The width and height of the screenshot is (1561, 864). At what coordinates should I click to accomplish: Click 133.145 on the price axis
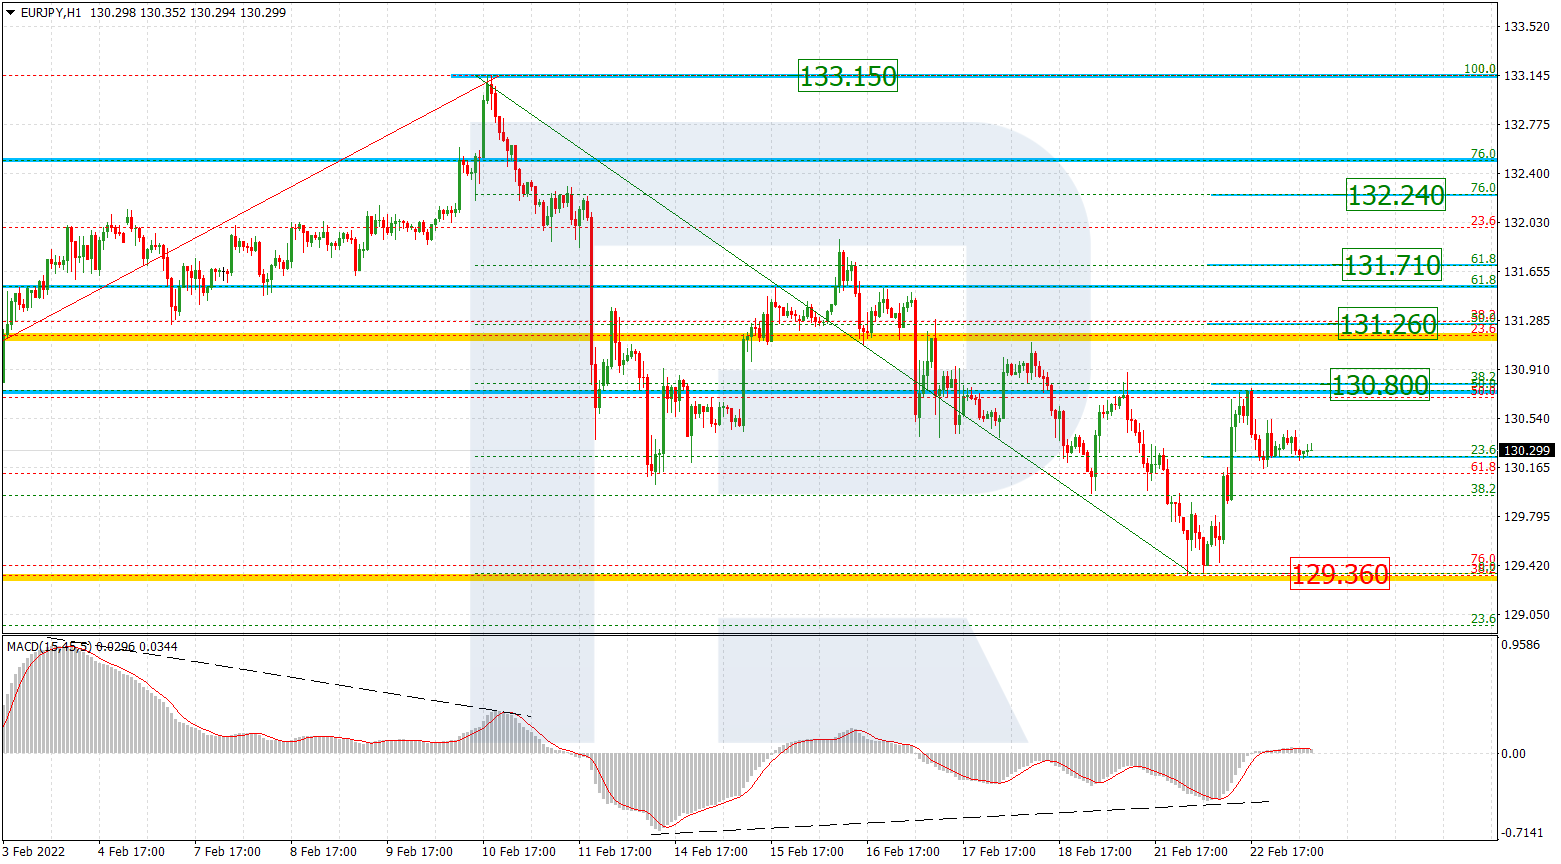(x=1527, y=76)
